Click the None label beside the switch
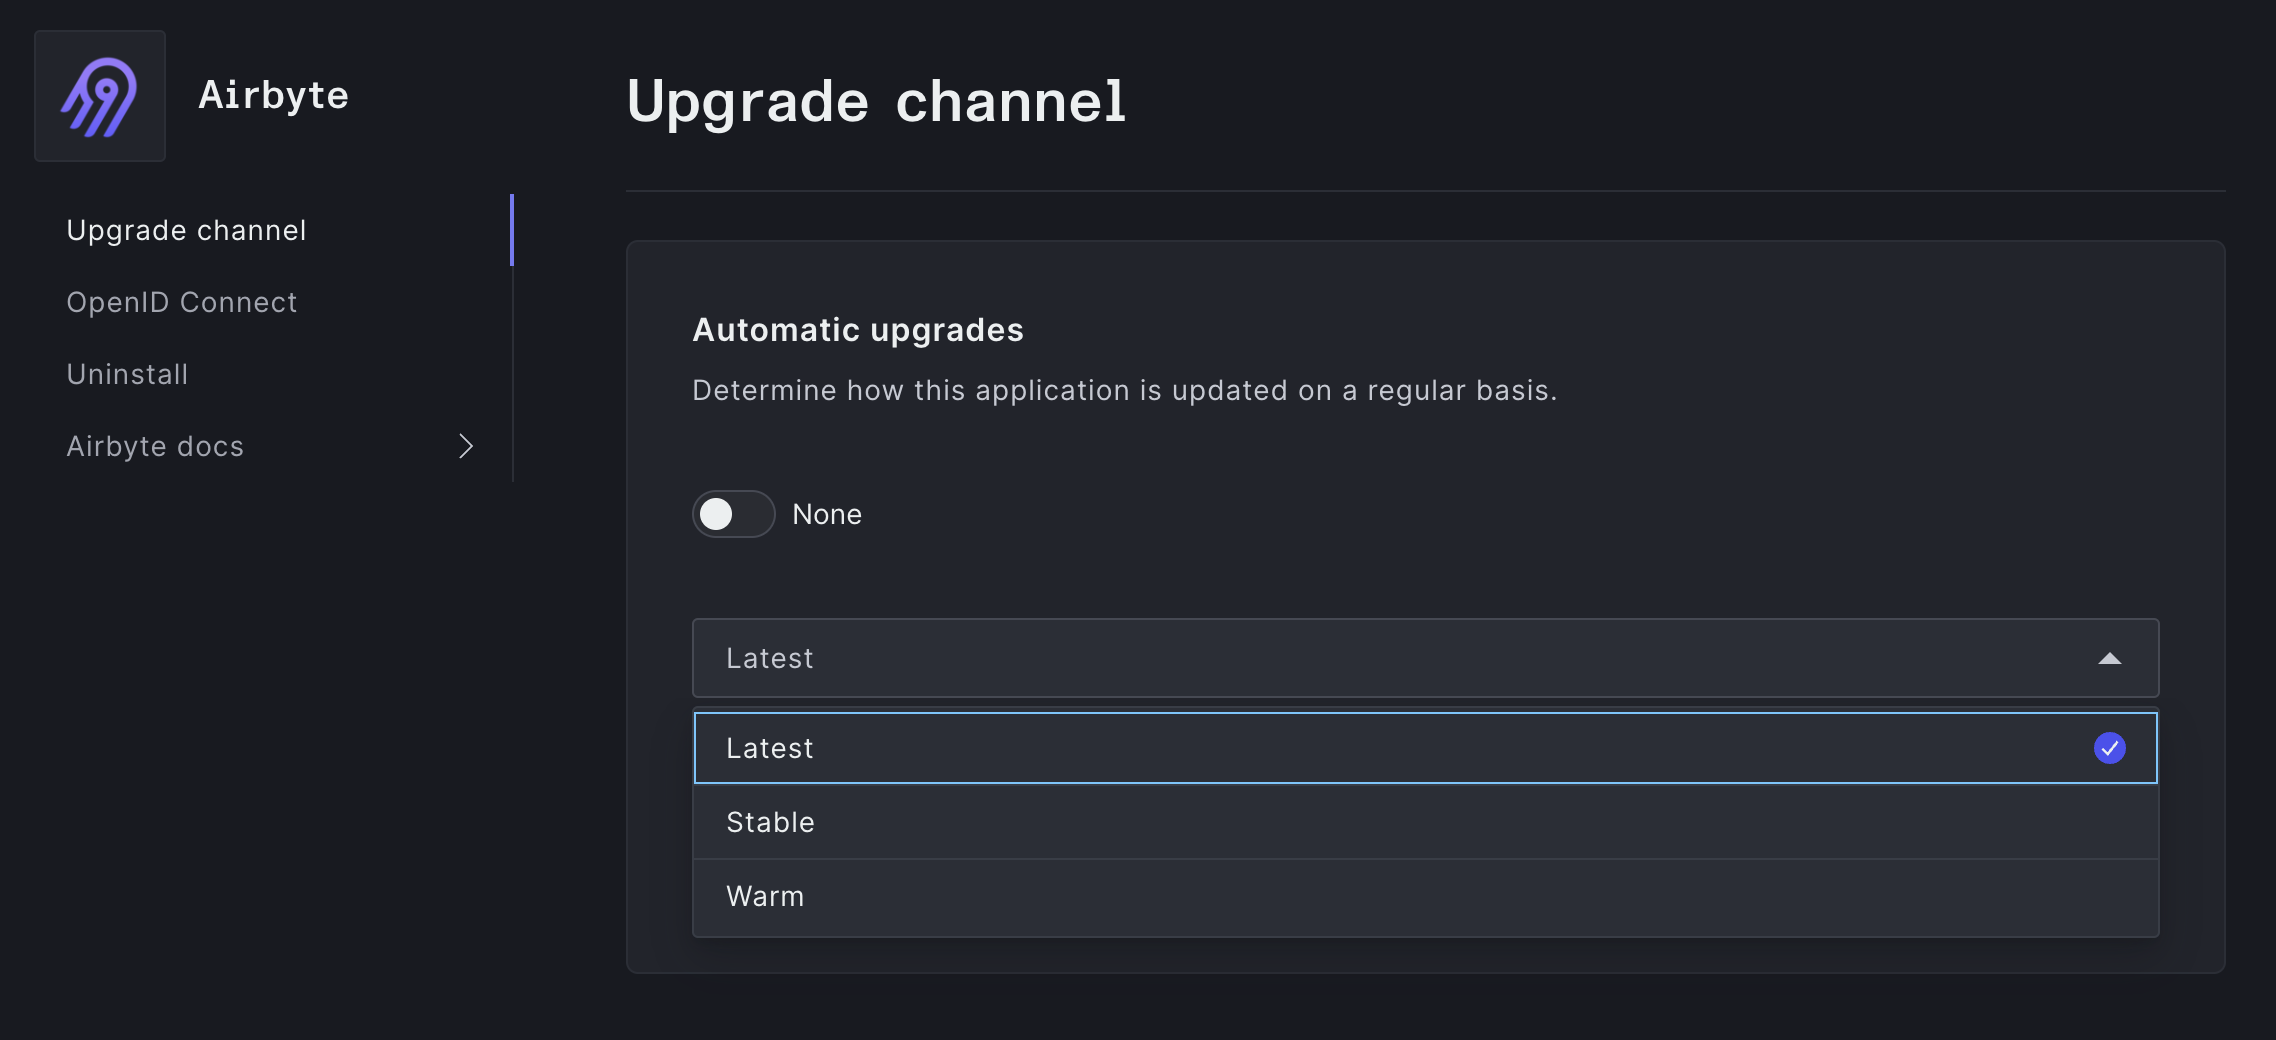 click(826, 514)
